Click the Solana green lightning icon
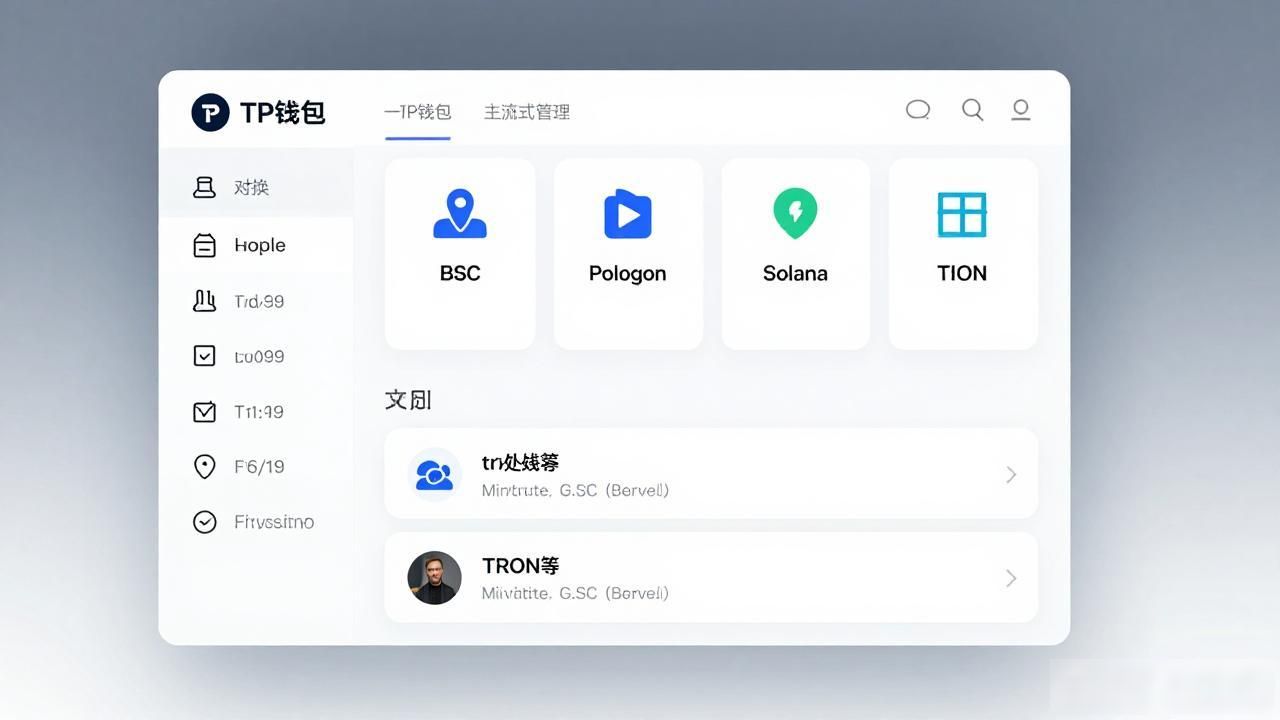Image resolution: width=1280 pixels, height=720 pixels. (795, 214)
